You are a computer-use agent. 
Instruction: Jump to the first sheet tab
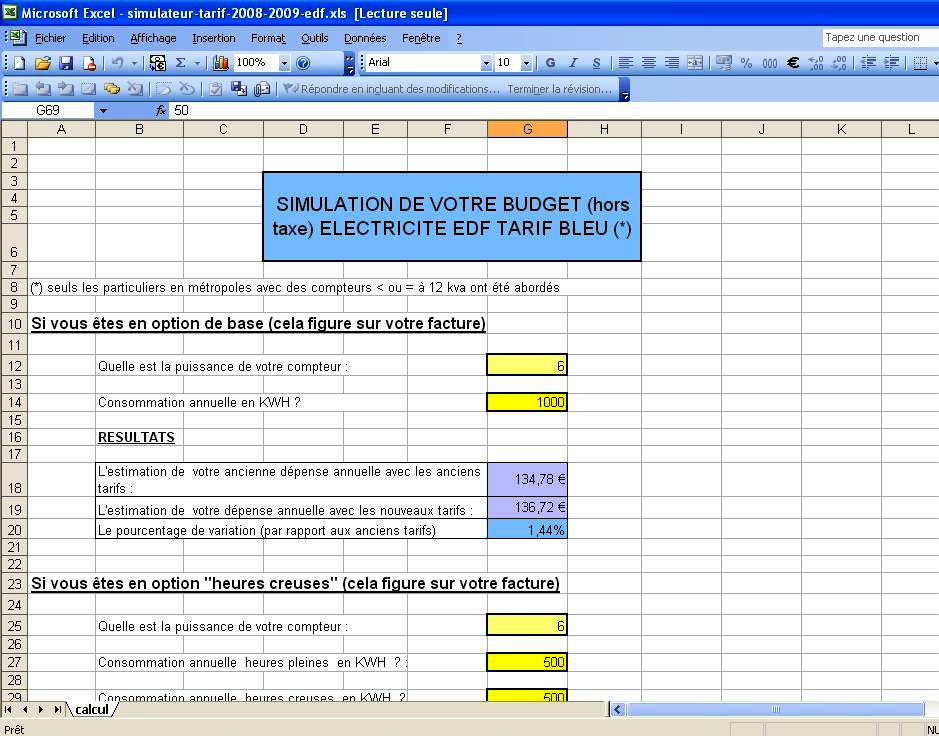8,710
